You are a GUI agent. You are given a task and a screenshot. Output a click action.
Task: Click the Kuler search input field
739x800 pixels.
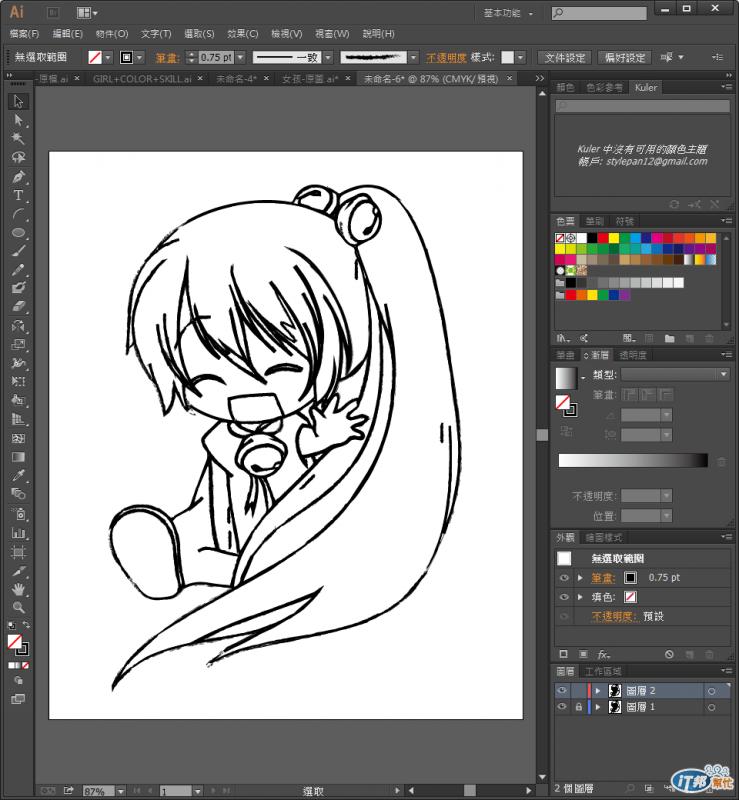point(643,106)
